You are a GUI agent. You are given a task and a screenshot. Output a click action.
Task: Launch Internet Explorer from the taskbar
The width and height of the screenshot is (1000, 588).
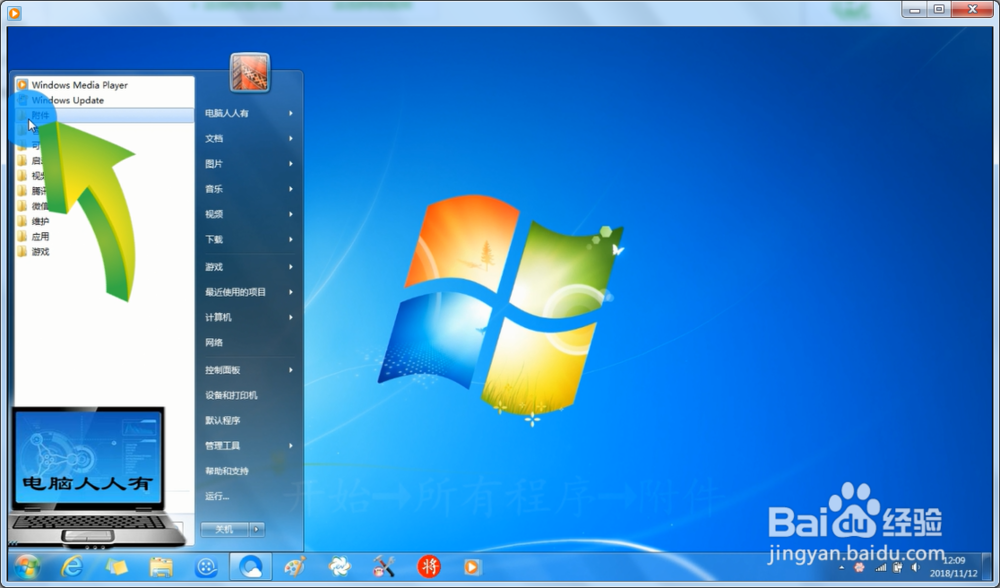point(72,567)
